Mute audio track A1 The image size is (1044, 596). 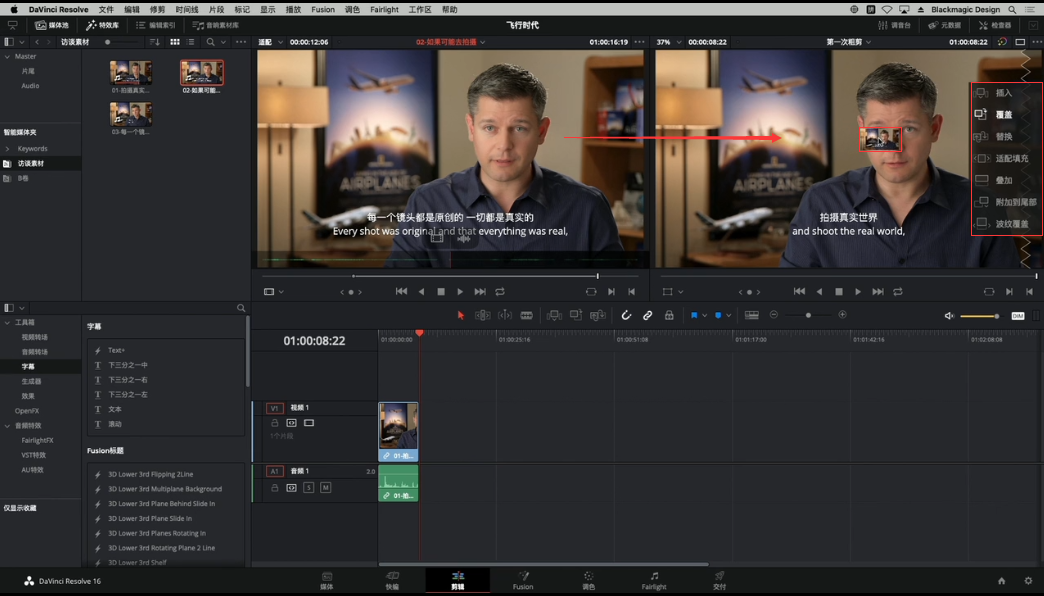click(x=326, y=487)
